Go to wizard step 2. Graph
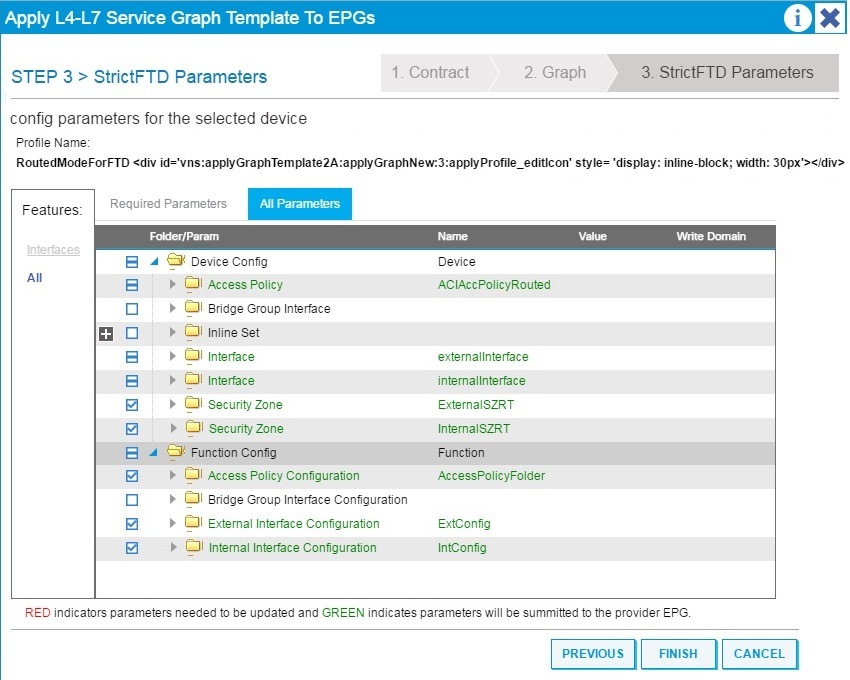 pos(555,73)
